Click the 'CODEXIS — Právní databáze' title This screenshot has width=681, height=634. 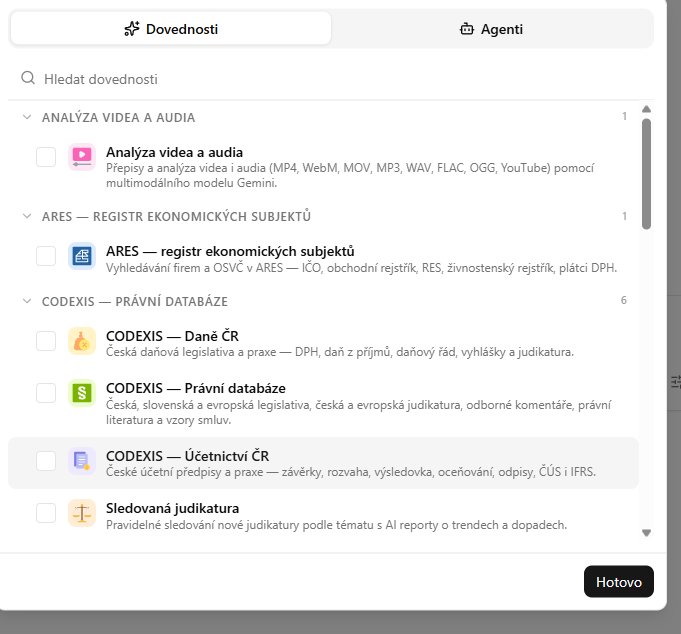point(196,388)
